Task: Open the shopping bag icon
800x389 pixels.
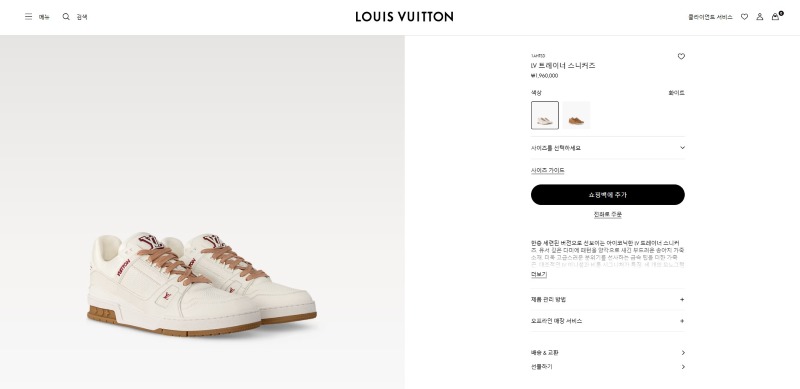Action: 776,17
